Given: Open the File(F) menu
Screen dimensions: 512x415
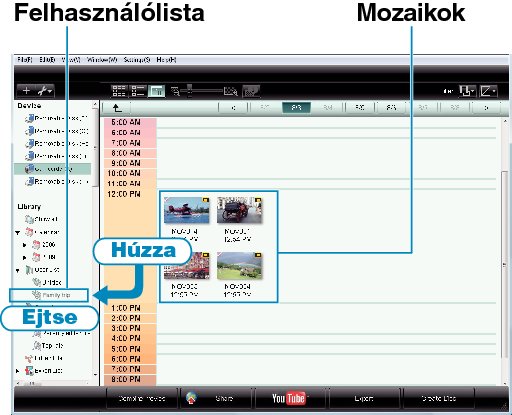Looking at the screenshot, I should pyautogui.click(x=25, y=60).
